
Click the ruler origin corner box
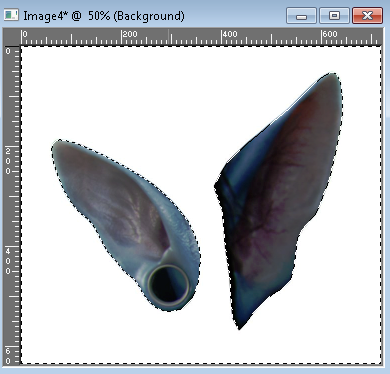click(12, 37)
